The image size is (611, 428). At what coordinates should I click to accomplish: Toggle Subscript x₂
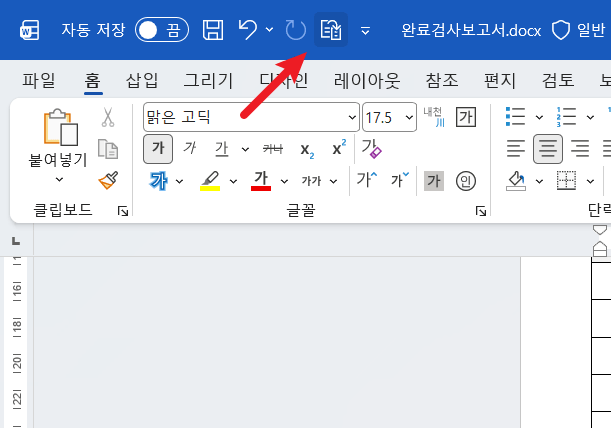[307, 150]
